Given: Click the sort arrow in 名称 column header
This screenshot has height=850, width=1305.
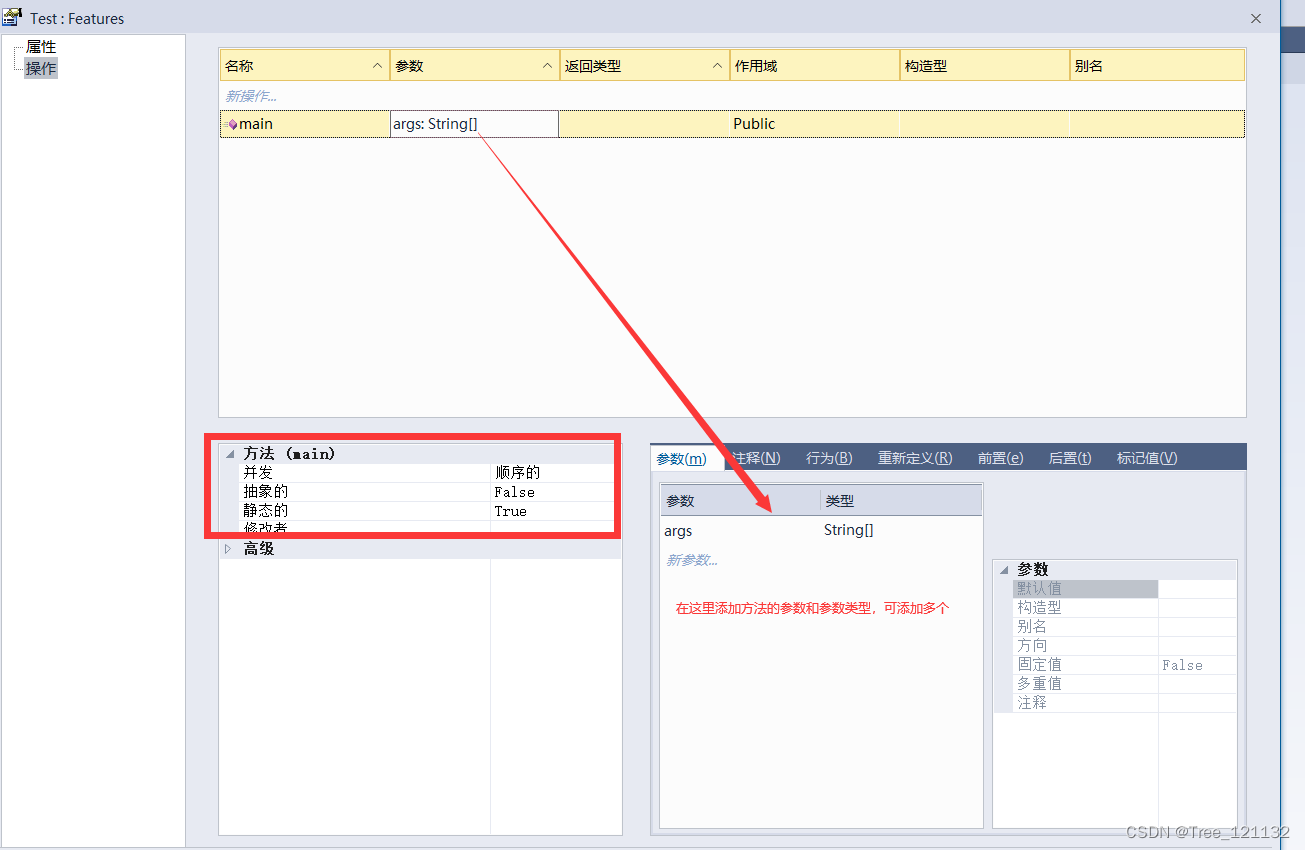Looking at the screenshot, I should point(377,66).
